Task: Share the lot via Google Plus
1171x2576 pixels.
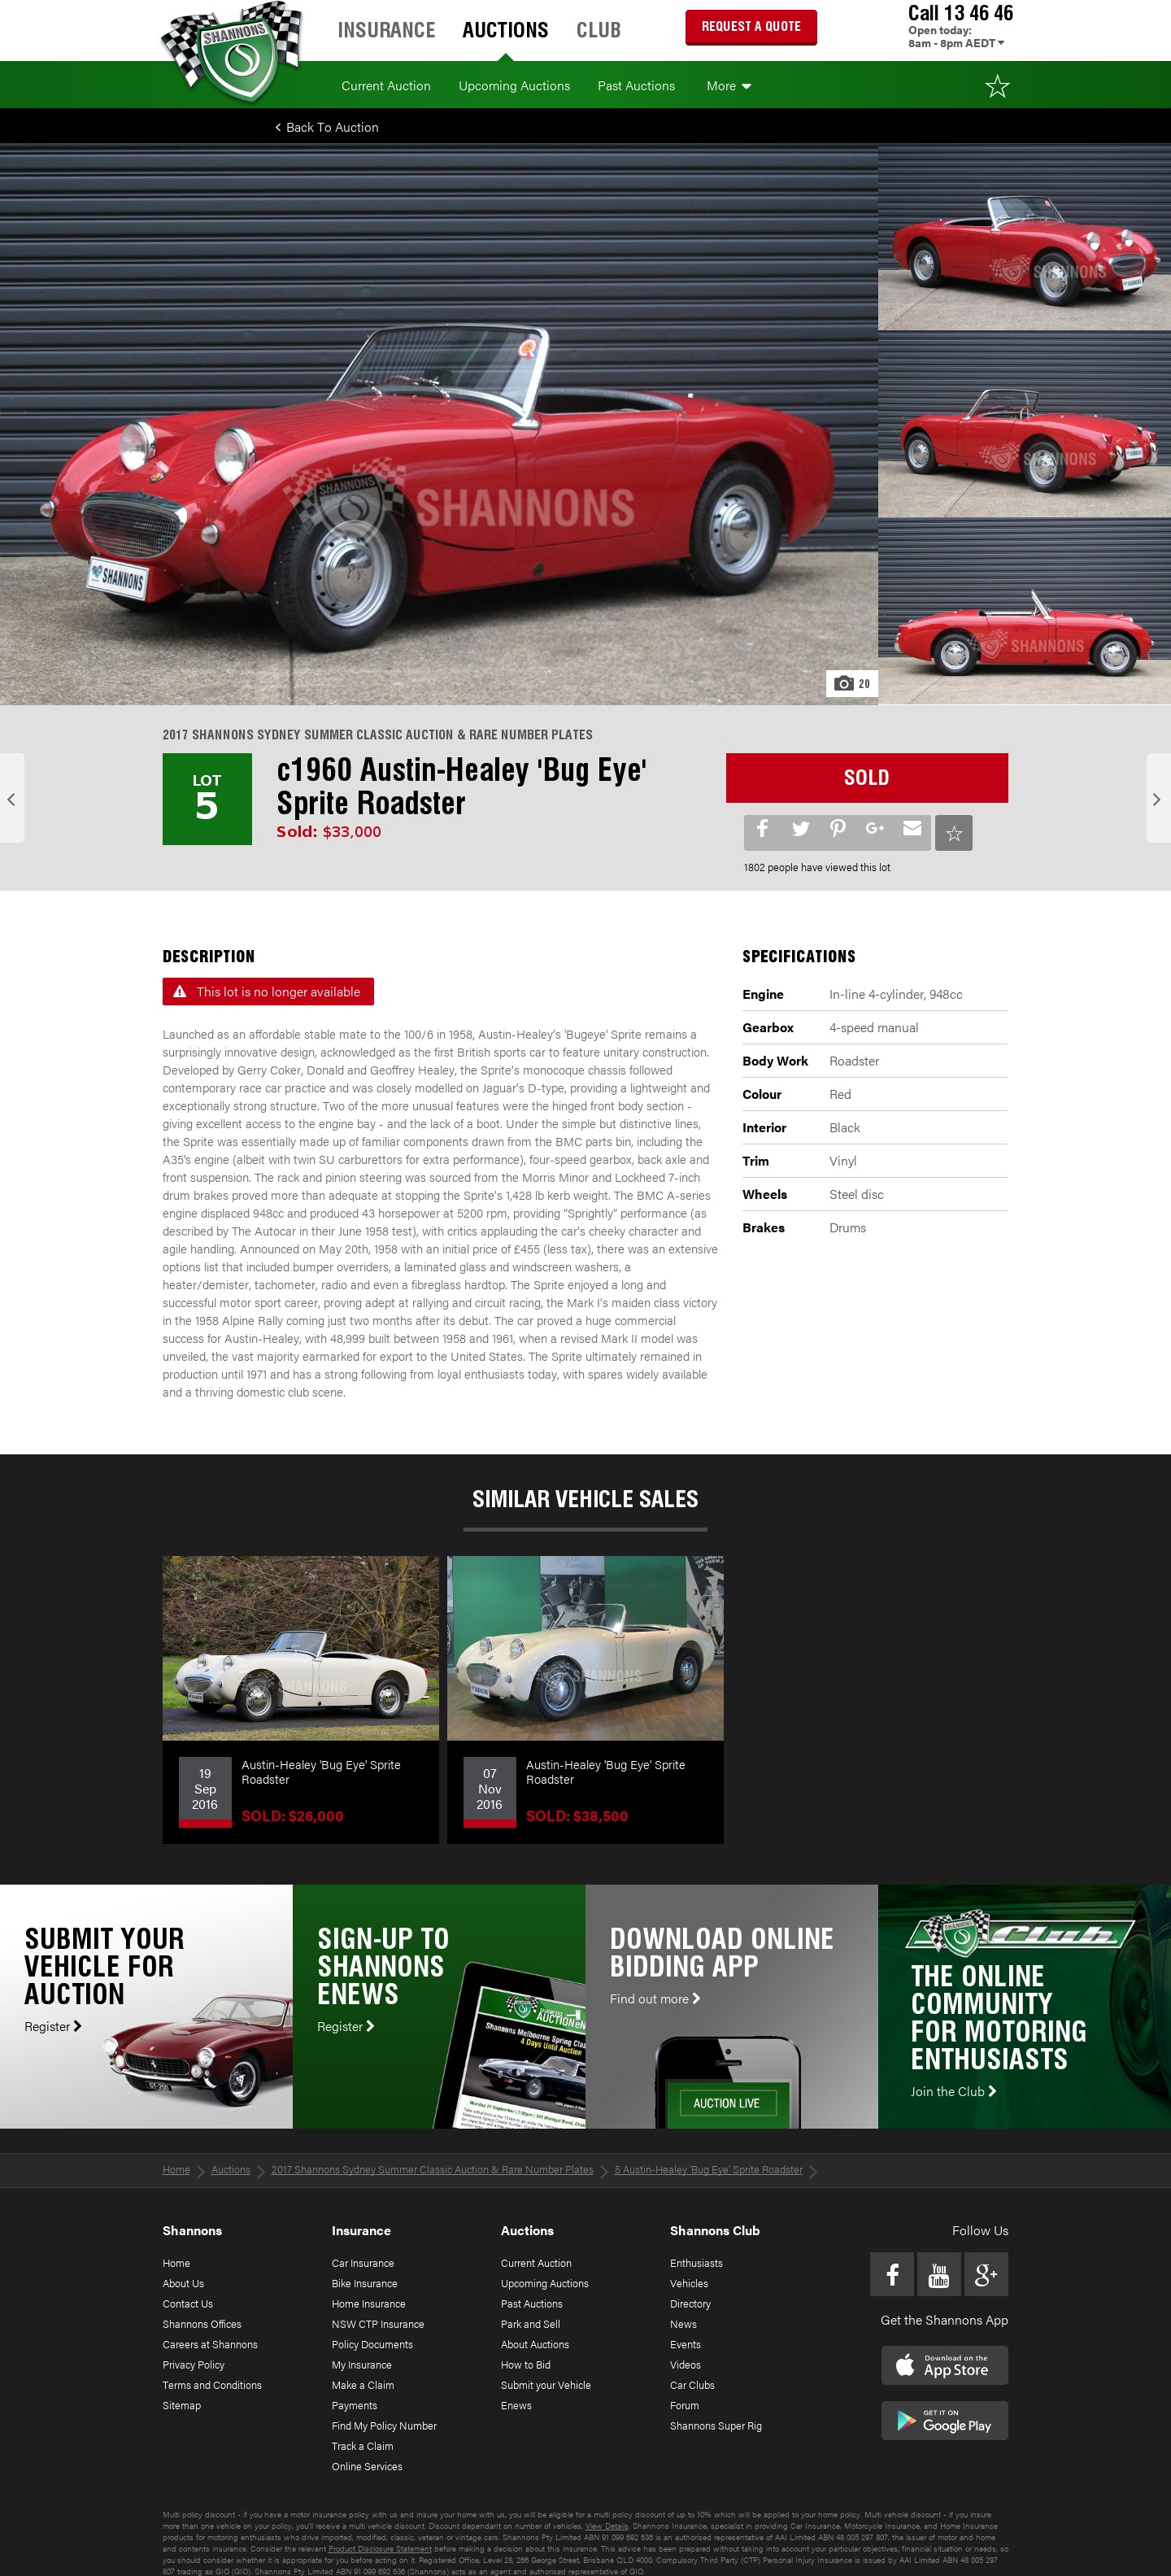Action: tap(875, 829)
